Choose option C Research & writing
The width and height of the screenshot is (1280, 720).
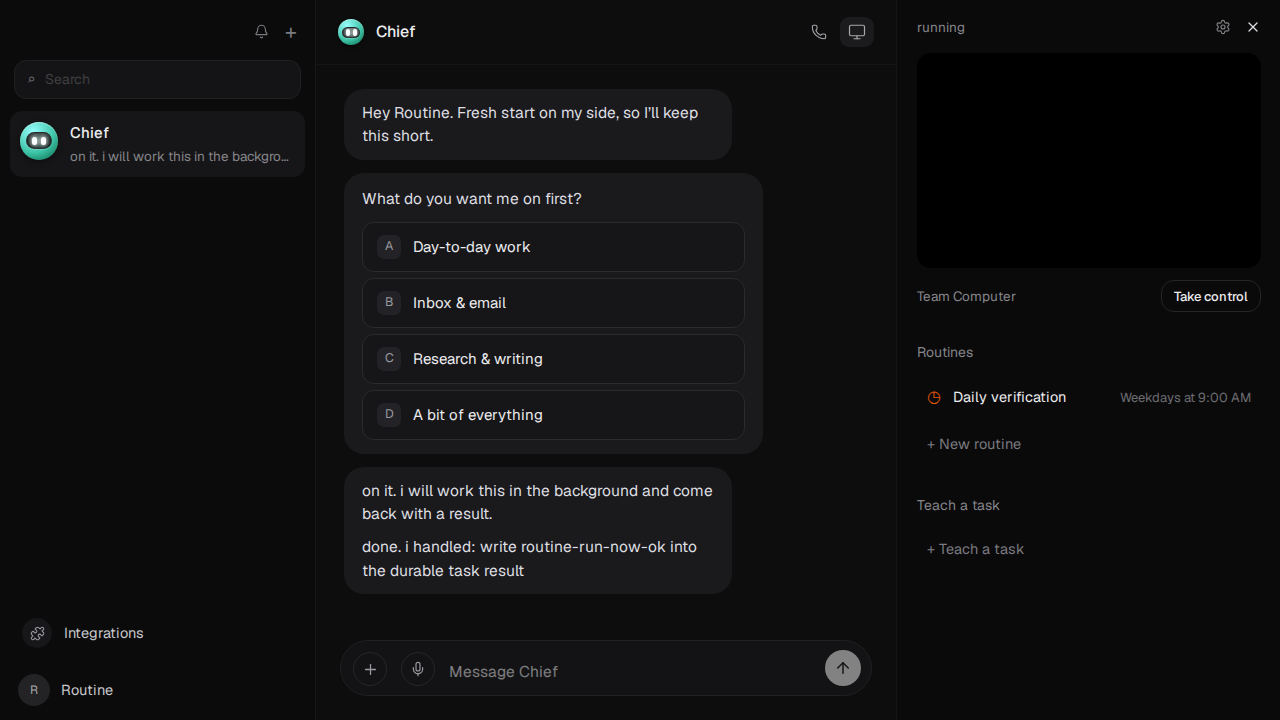553,359
